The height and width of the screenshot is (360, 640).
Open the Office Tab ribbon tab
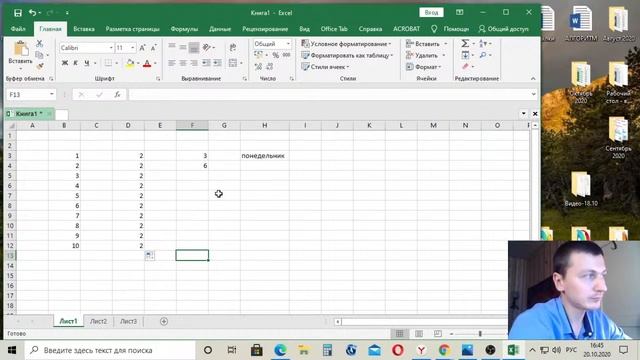pyautogui.click(x=334, y=29)
